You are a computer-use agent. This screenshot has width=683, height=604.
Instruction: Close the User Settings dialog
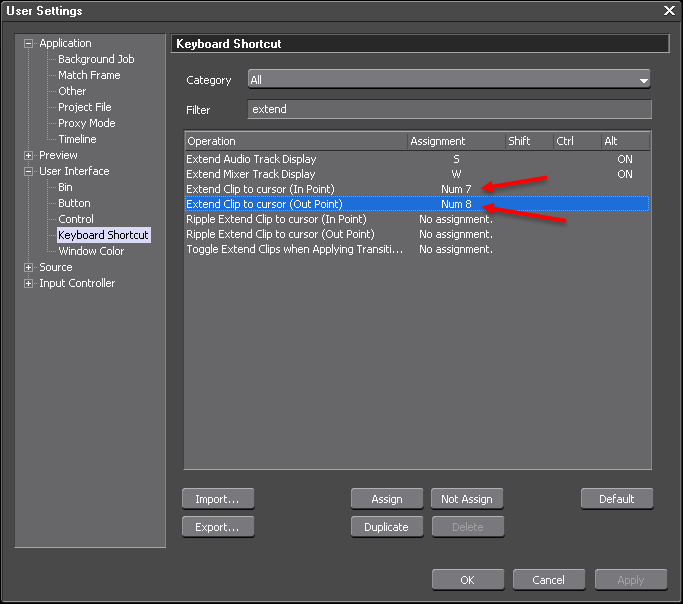(x=669, y=10)
